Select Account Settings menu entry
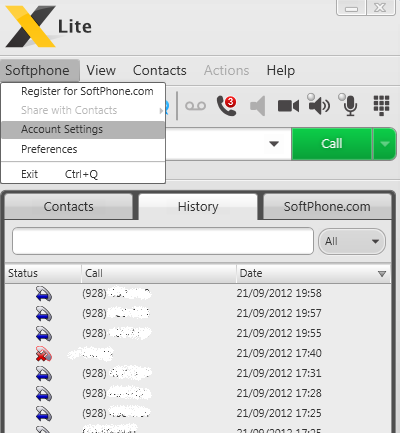The image size is (400, 433). [x=83, y=129]
